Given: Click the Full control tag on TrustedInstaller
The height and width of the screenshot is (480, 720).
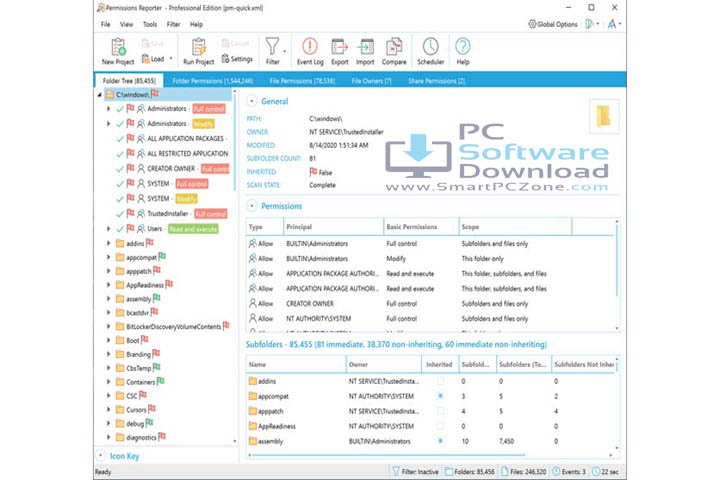Looking at the screenshot, I should [210, 214].
